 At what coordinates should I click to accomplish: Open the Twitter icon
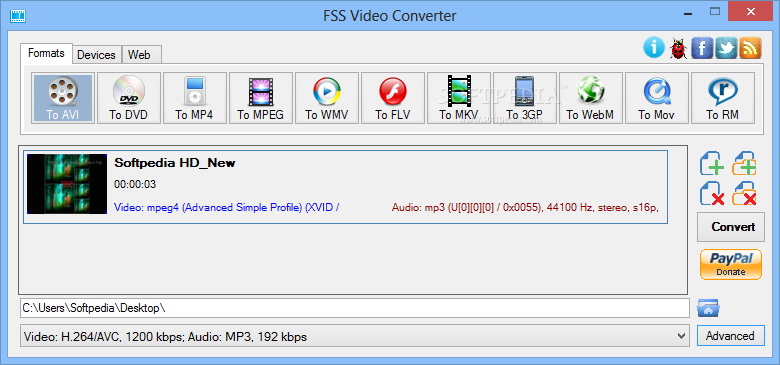[726, 48]
